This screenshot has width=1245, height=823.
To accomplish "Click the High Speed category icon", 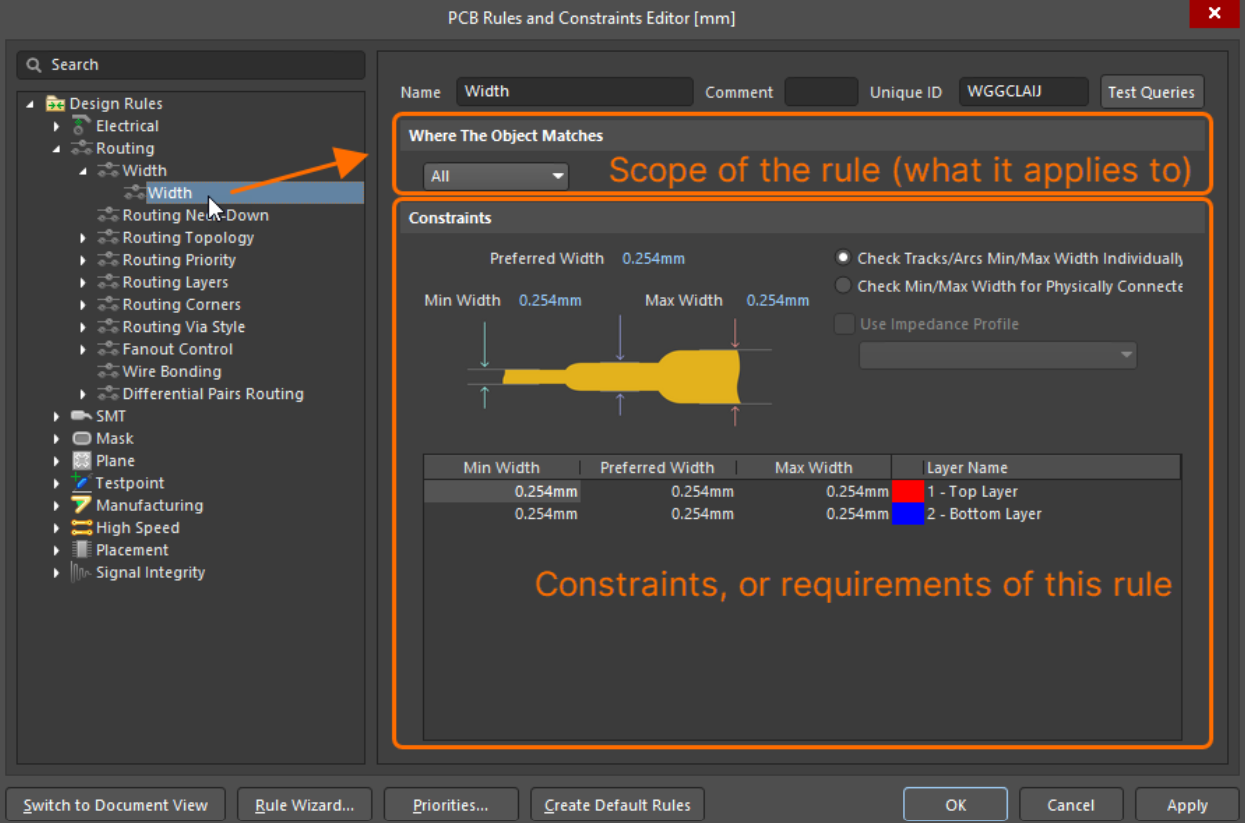I will coord(81,528).
